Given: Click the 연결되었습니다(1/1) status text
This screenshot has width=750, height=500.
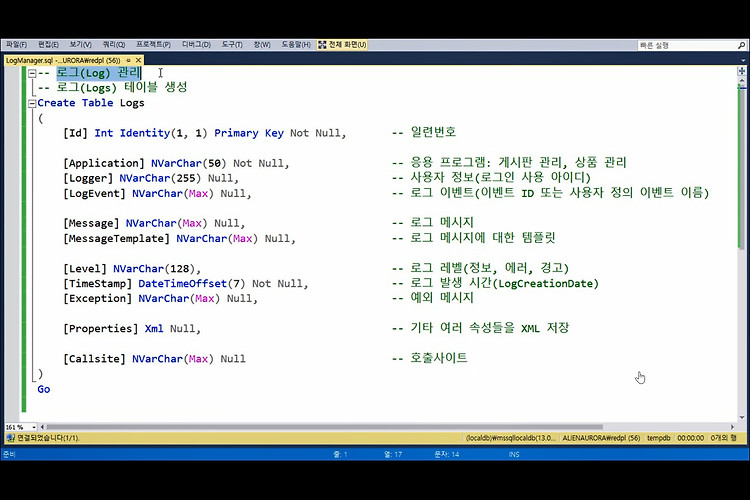Looking at the screenshot, I should (48, 438).
